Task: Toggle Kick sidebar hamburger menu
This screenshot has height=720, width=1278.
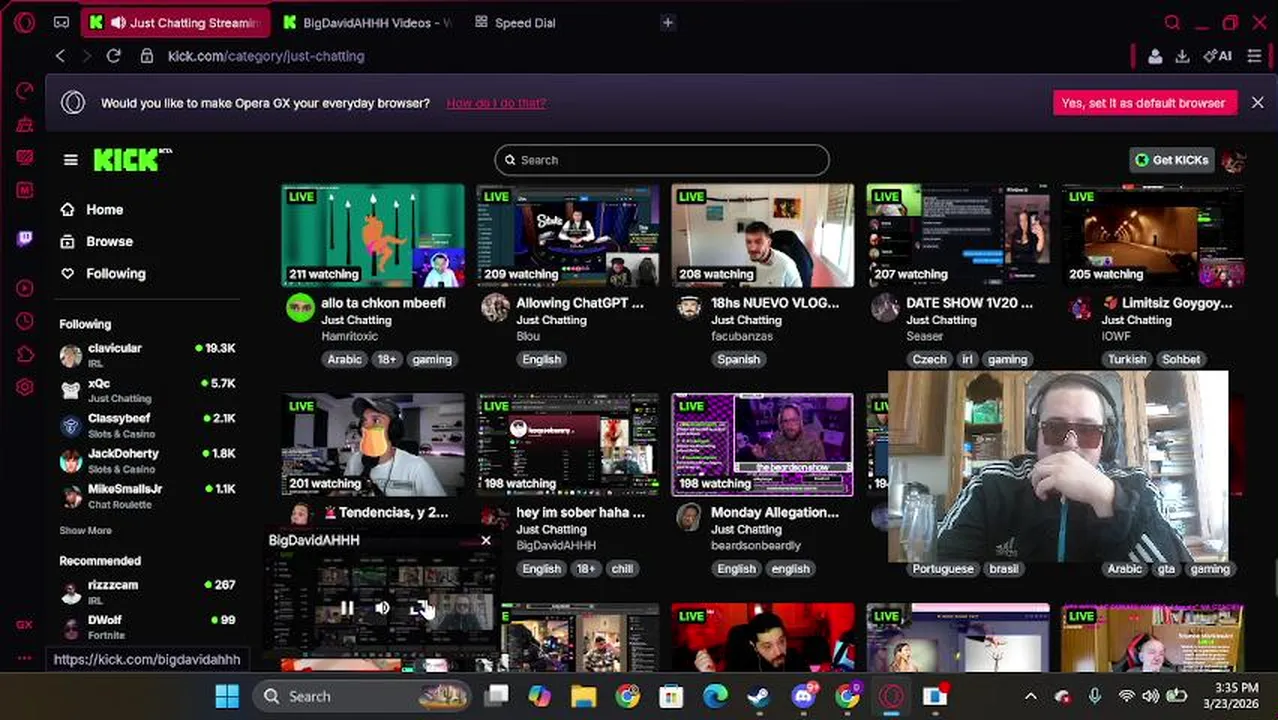Action: 70,160
